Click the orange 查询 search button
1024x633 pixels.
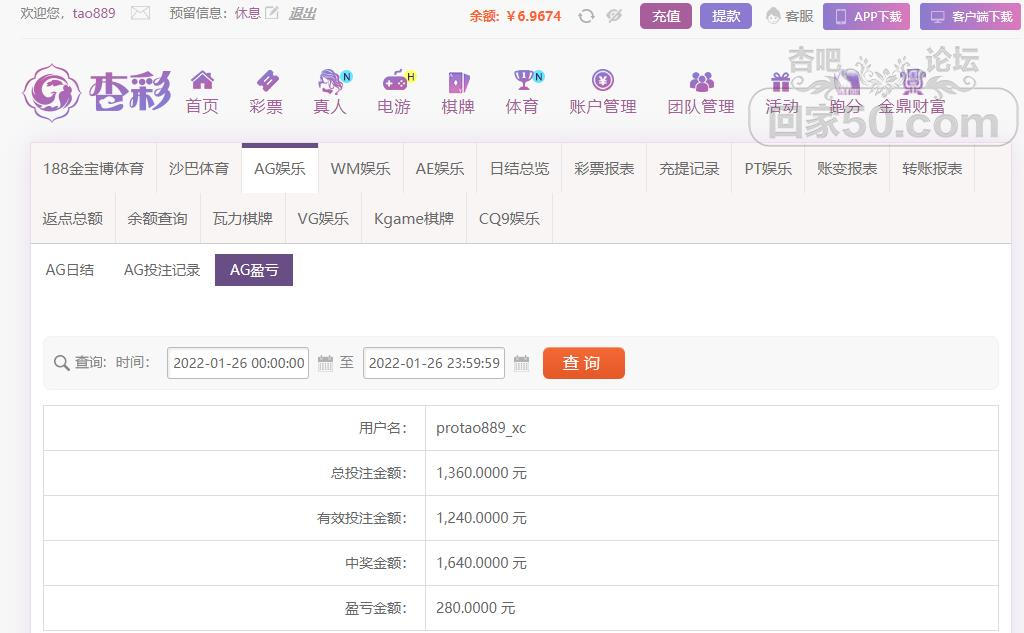(584, 363)
